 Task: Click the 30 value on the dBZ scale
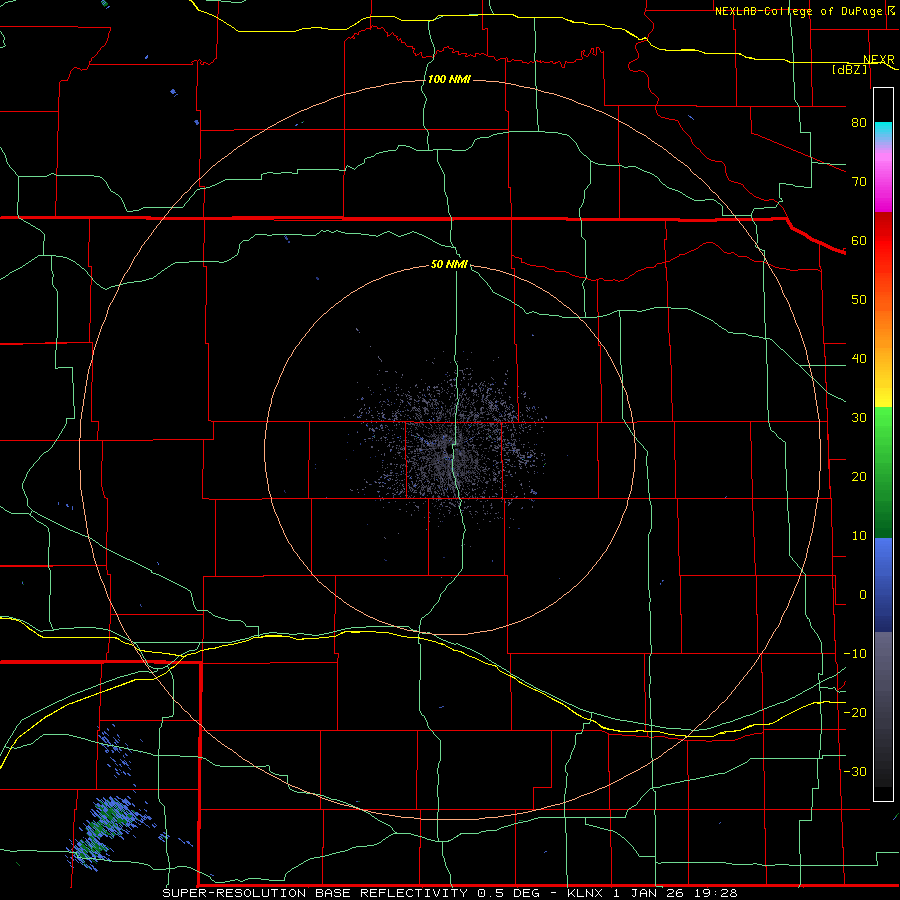pyautogui.click(x=859, y=418)
